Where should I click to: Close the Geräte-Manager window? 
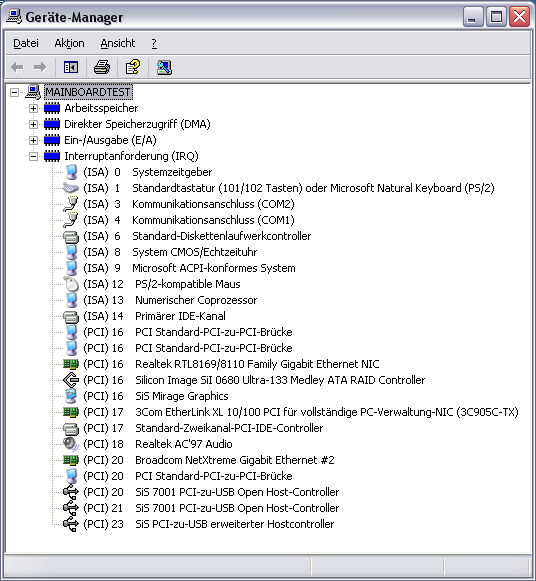tap(519, 17)
